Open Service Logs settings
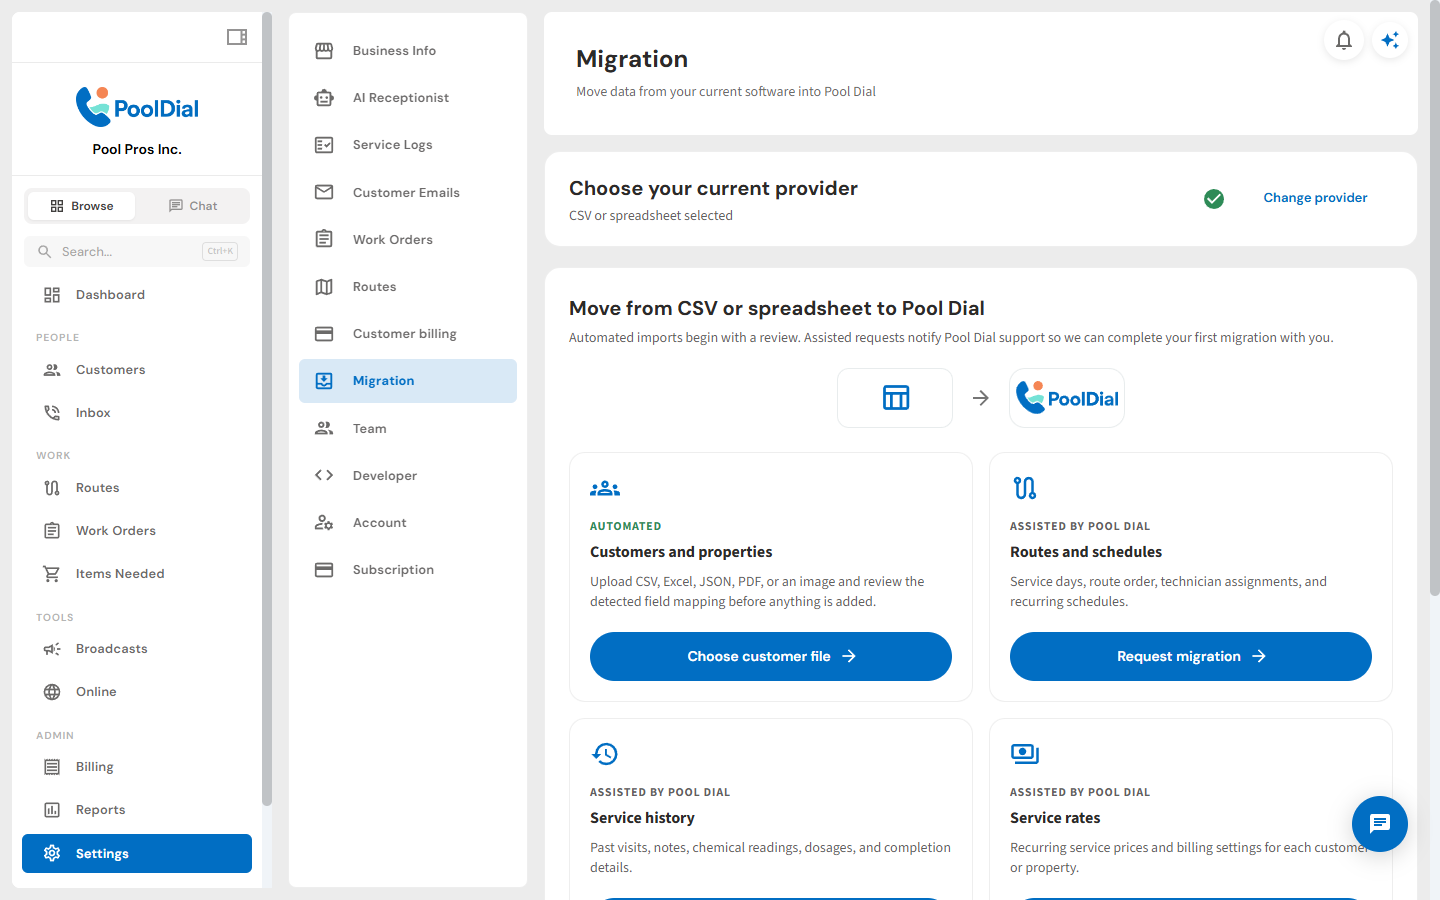The height and width of the screenshot is (900, 1440). [408, 145]
